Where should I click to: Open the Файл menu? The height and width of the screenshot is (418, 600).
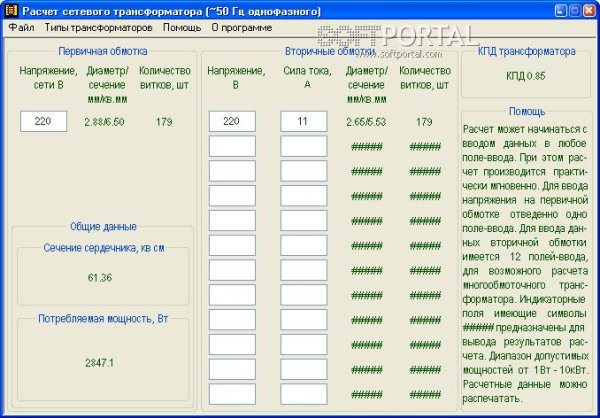pos(21,28)
